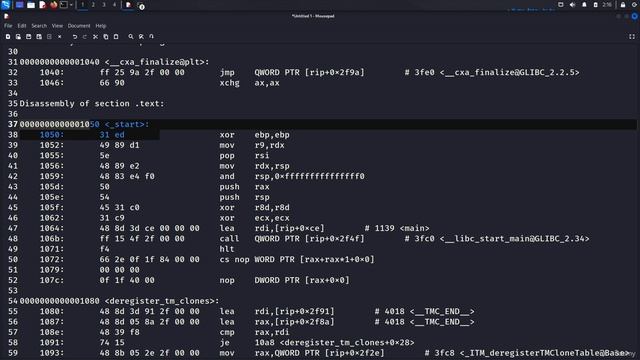
Task: Open the View menu
Action: click(57, 26)
